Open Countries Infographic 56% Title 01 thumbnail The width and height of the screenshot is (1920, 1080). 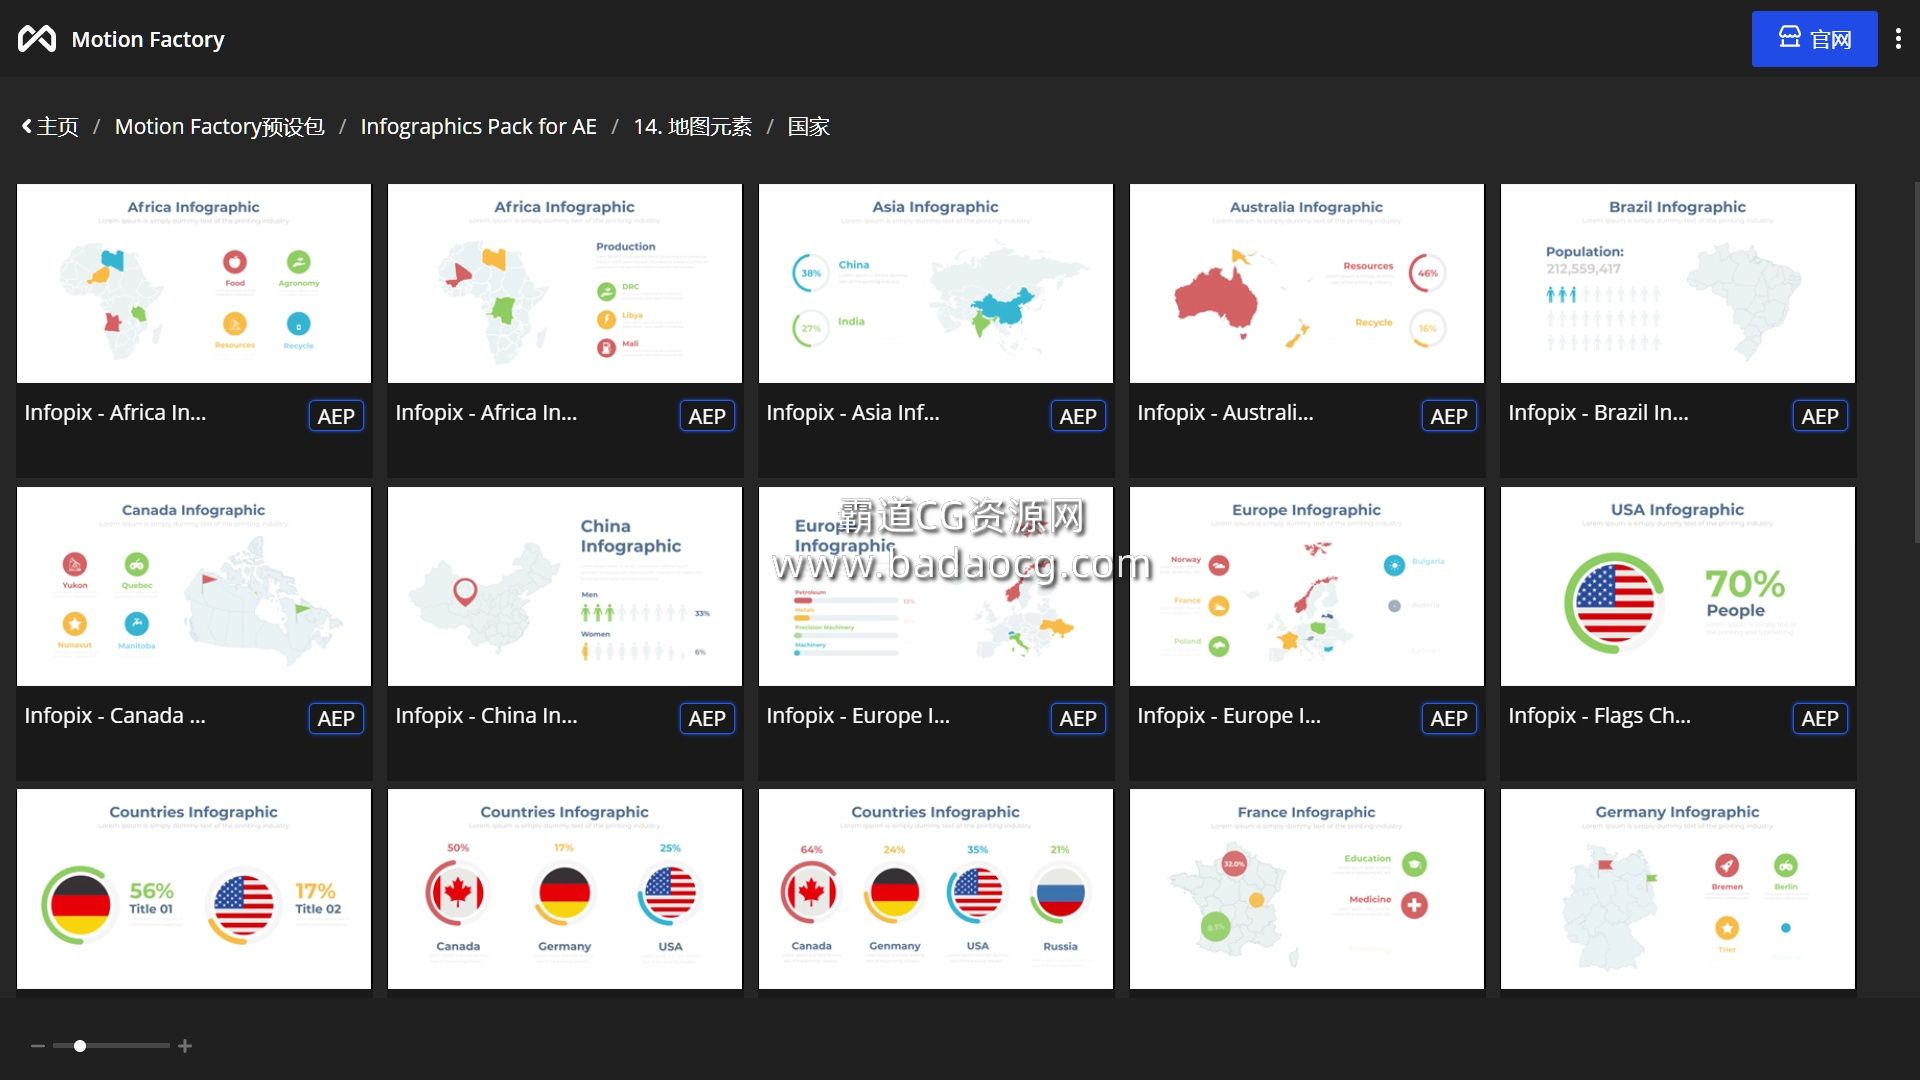[x=194, y=889]
